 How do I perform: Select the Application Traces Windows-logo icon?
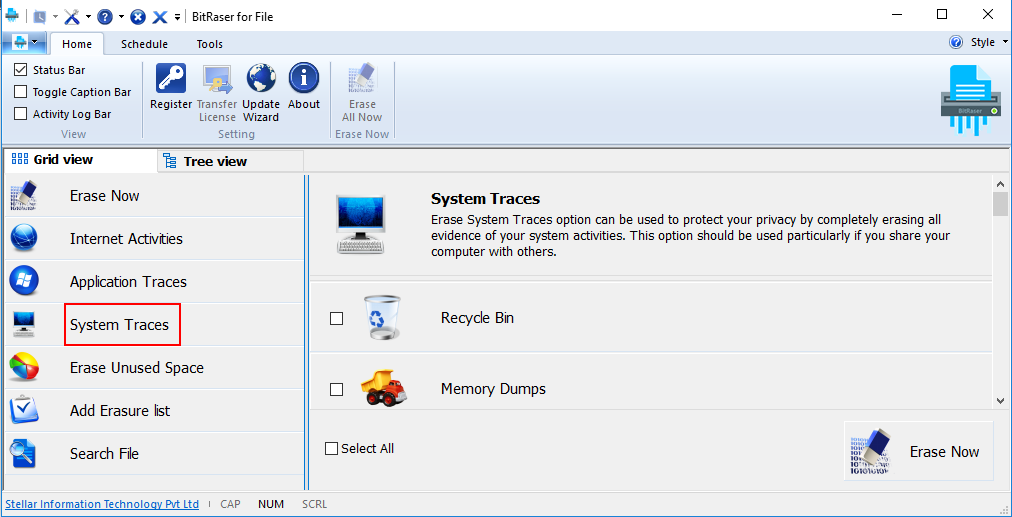pos(25,281)
